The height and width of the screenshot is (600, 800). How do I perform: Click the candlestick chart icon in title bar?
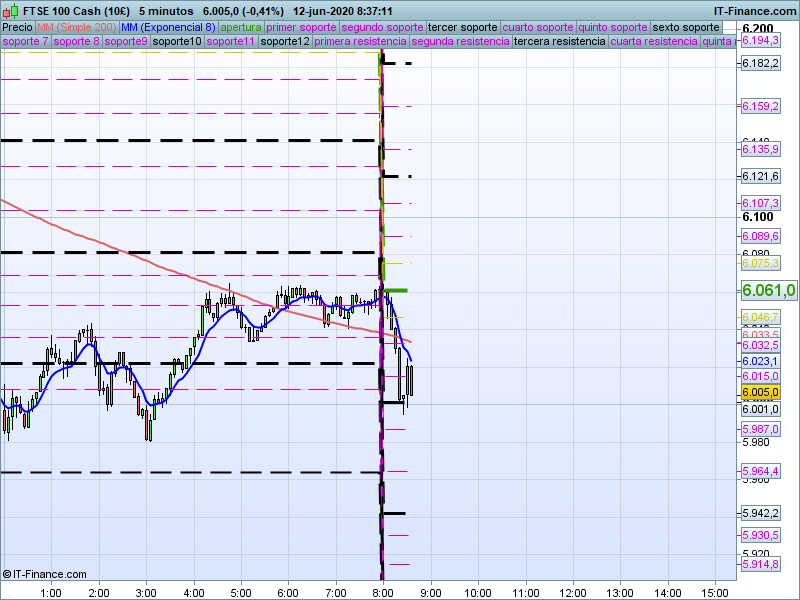[11, 11]
